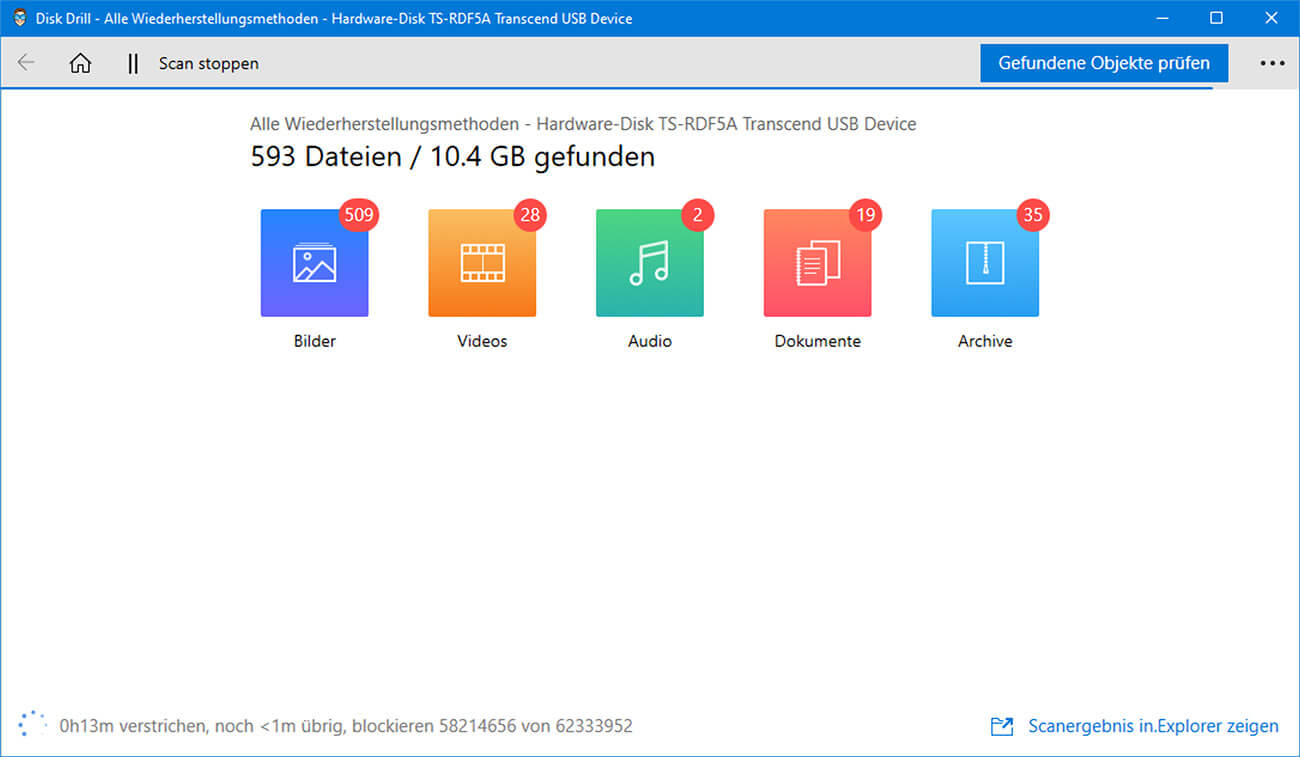Click the Audio label text
The height and width of the screenshot is (757, 1300).
tap(650, 341)
